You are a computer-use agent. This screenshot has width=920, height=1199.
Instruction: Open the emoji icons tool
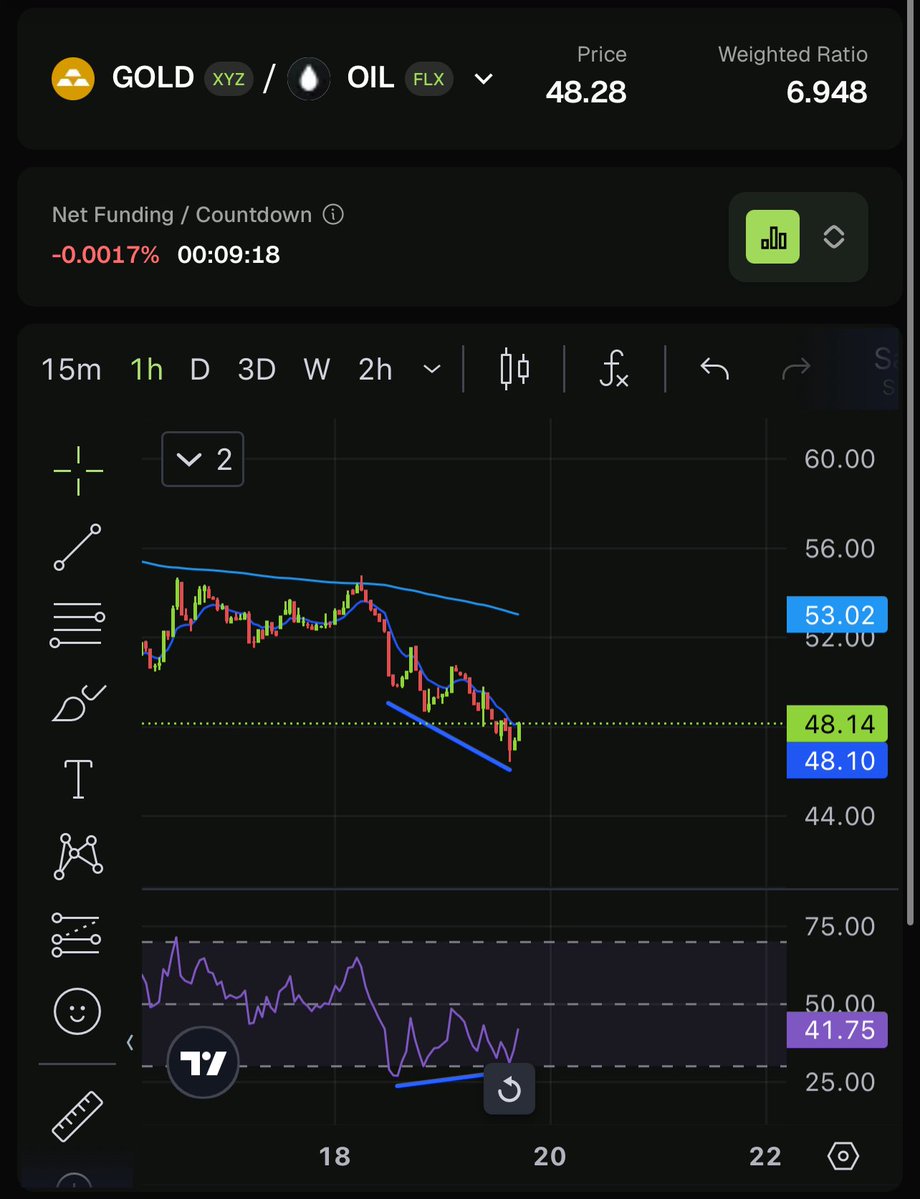[x=77, y=1012]
